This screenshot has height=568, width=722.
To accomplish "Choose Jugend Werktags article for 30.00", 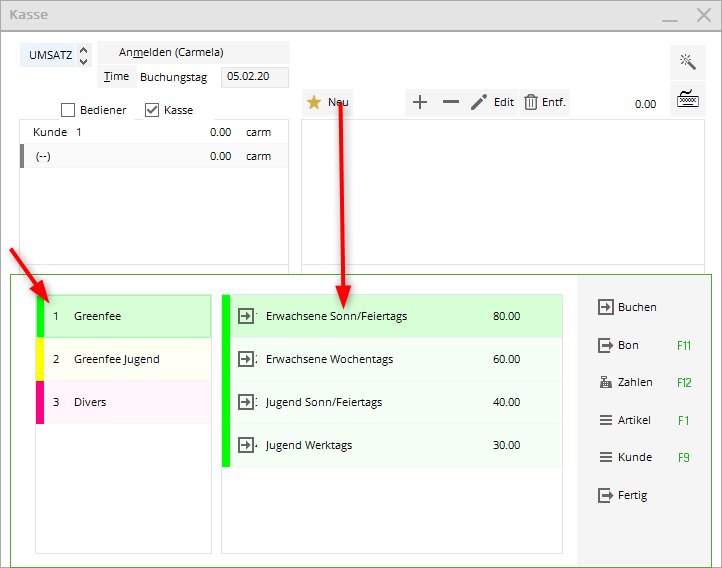I will point(392,445).
